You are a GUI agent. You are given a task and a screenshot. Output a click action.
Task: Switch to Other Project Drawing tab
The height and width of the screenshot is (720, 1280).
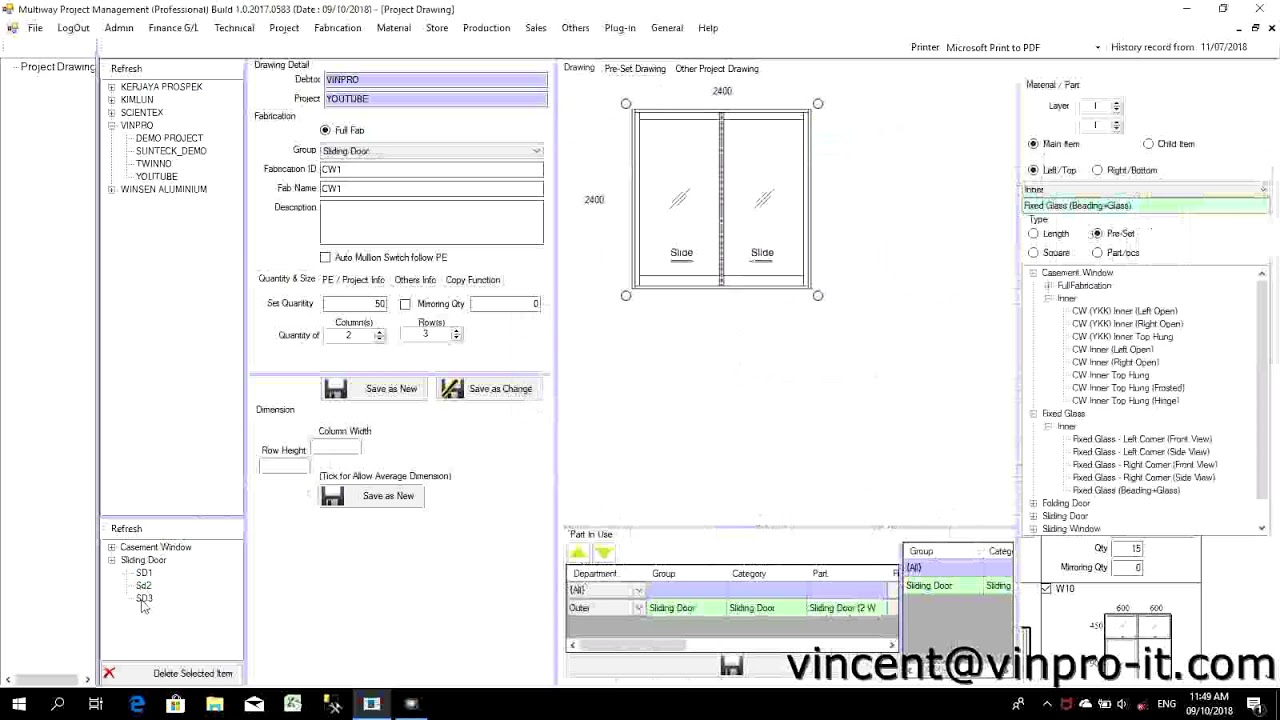(716, 69)
